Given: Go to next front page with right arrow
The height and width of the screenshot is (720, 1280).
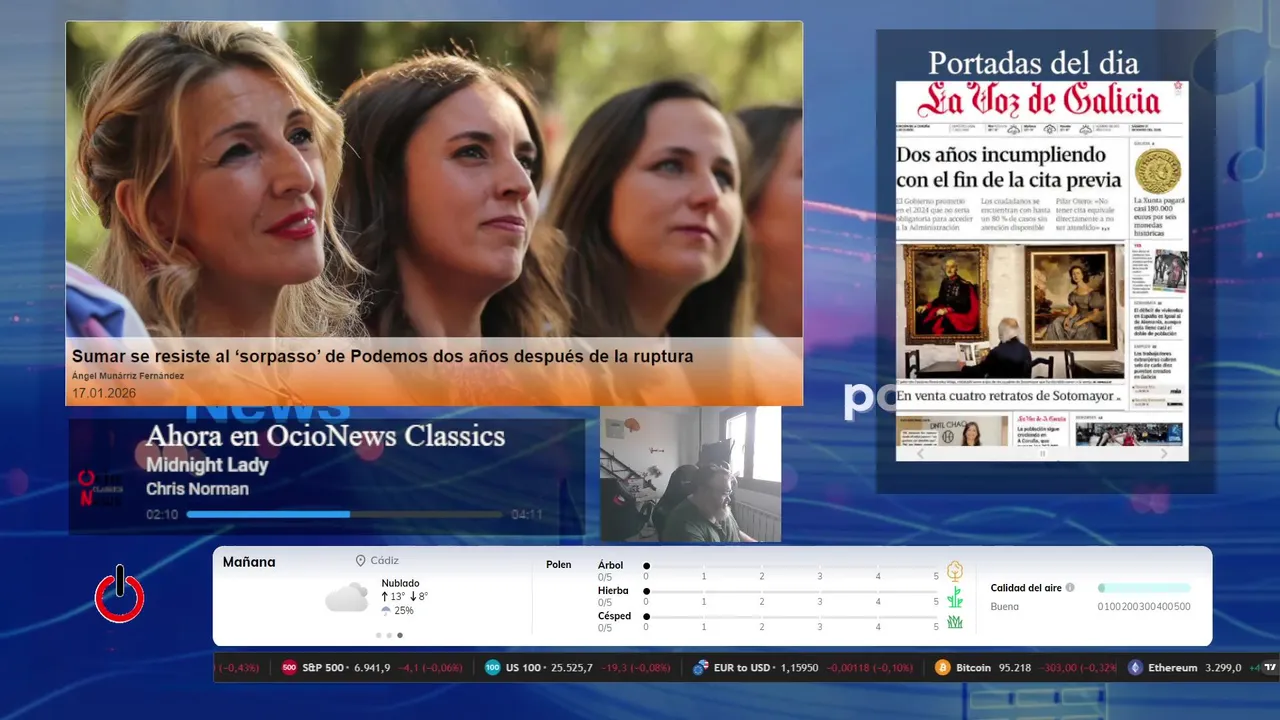Looking at the screenshot, I should [1163, 453].
